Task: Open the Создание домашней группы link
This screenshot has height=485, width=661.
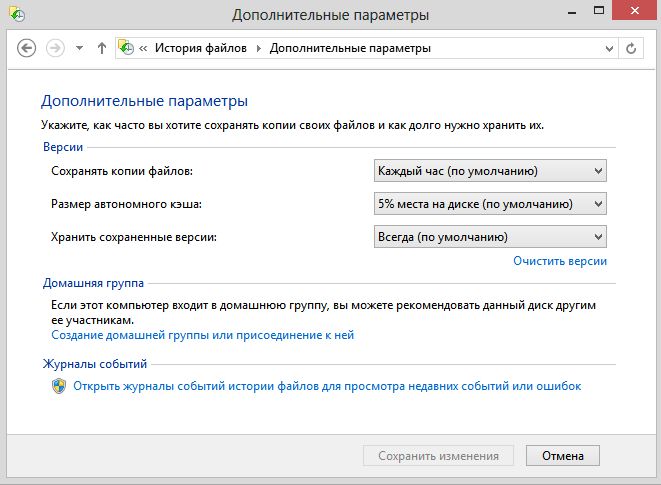Action: pos(202,335)
